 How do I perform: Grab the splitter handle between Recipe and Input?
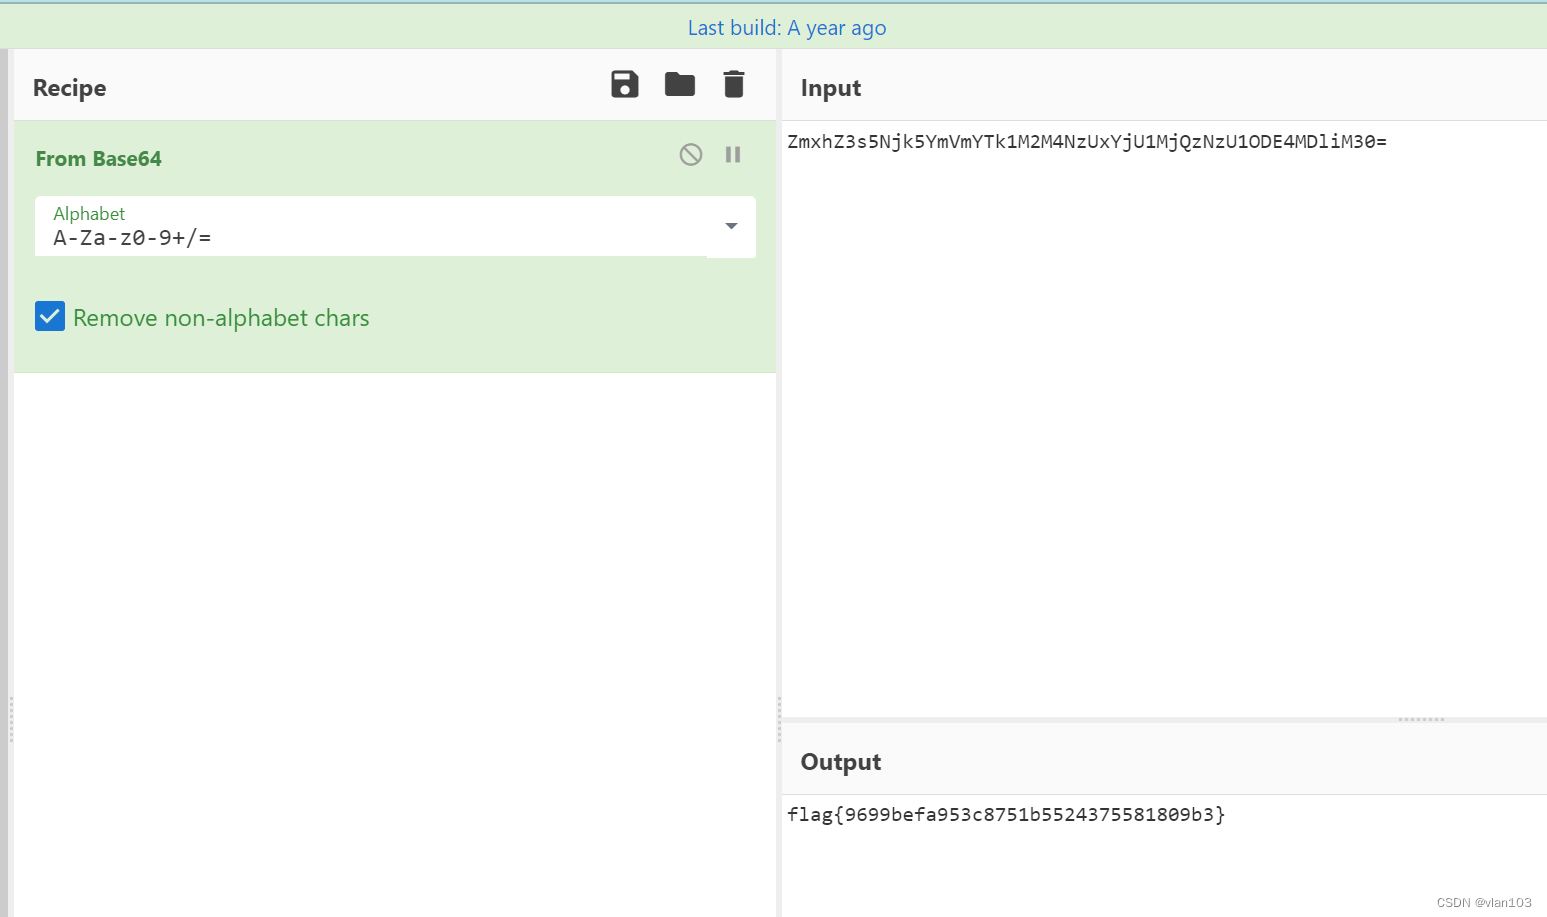pos(779,719)
